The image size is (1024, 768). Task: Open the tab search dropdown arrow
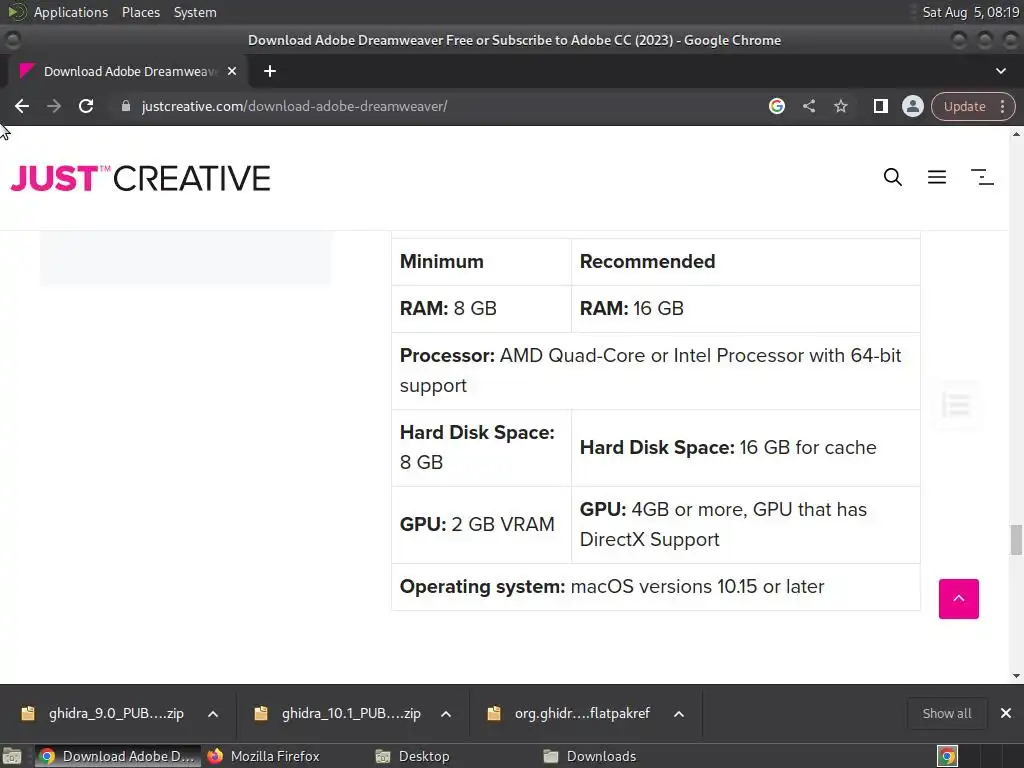(1000, 71)
